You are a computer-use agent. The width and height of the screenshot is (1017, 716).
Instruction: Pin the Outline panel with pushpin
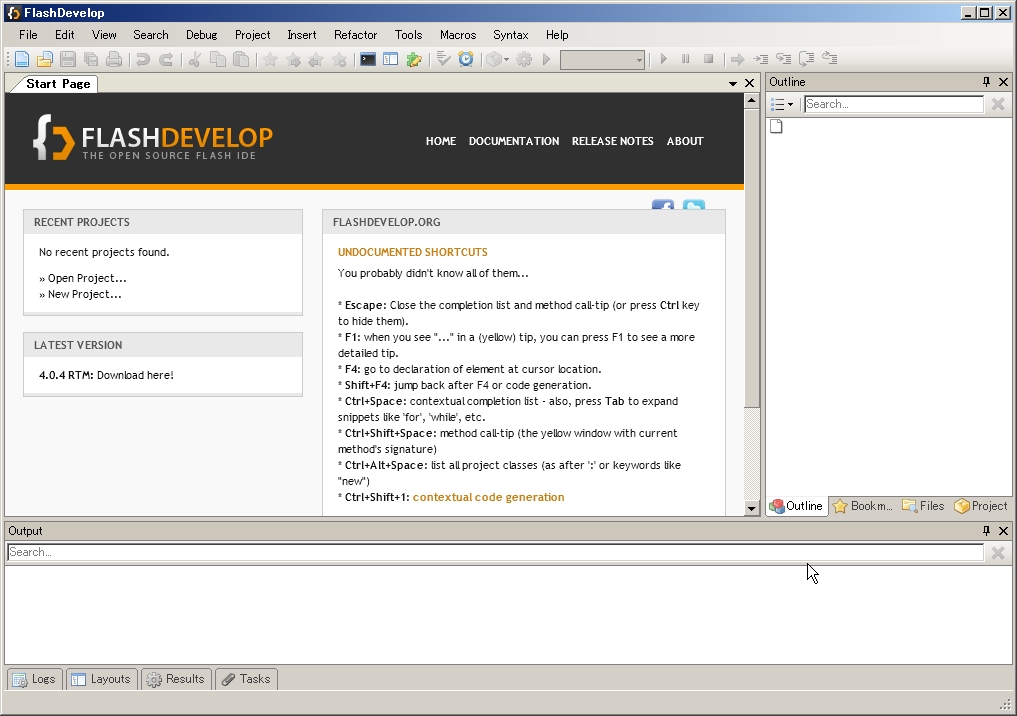click(x=987, y=82)
